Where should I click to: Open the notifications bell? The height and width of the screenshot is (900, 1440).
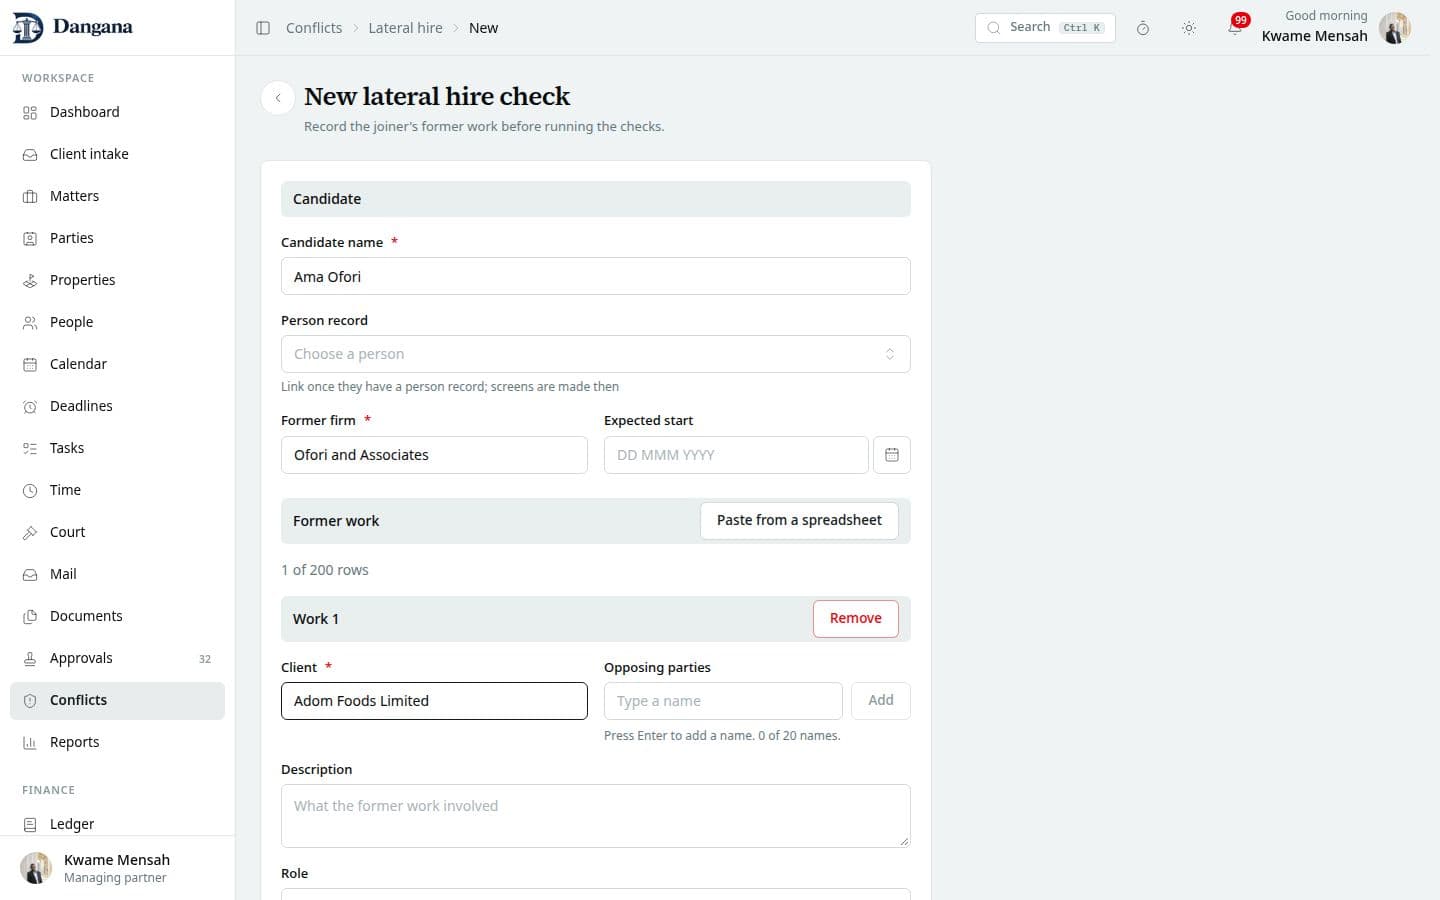[x=1235, y=28]
